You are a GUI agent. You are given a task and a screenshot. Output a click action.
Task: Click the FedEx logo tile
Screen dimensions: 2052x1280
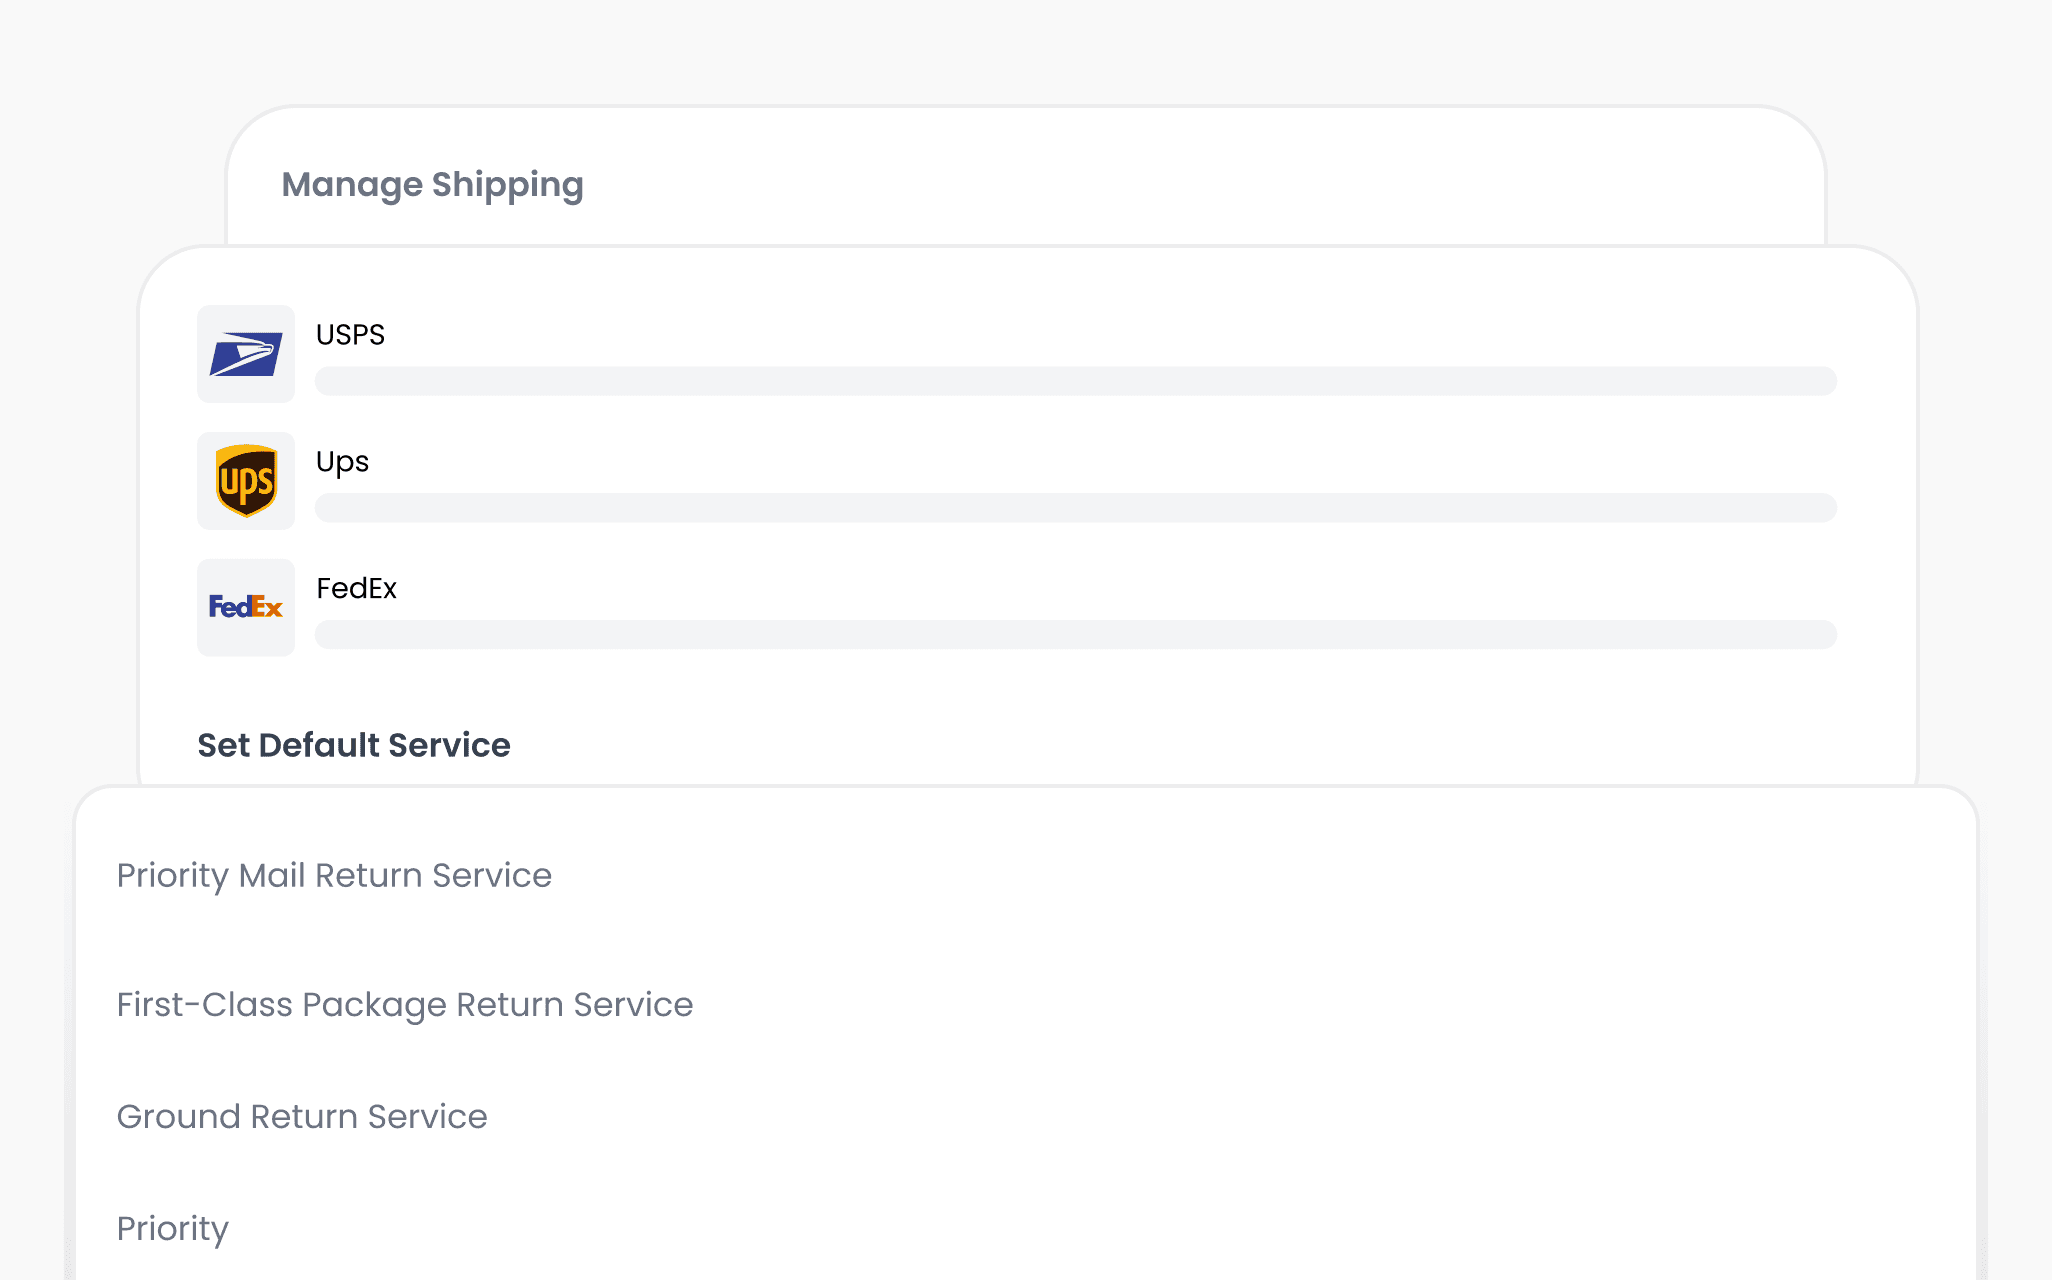(x=246, y=608)
